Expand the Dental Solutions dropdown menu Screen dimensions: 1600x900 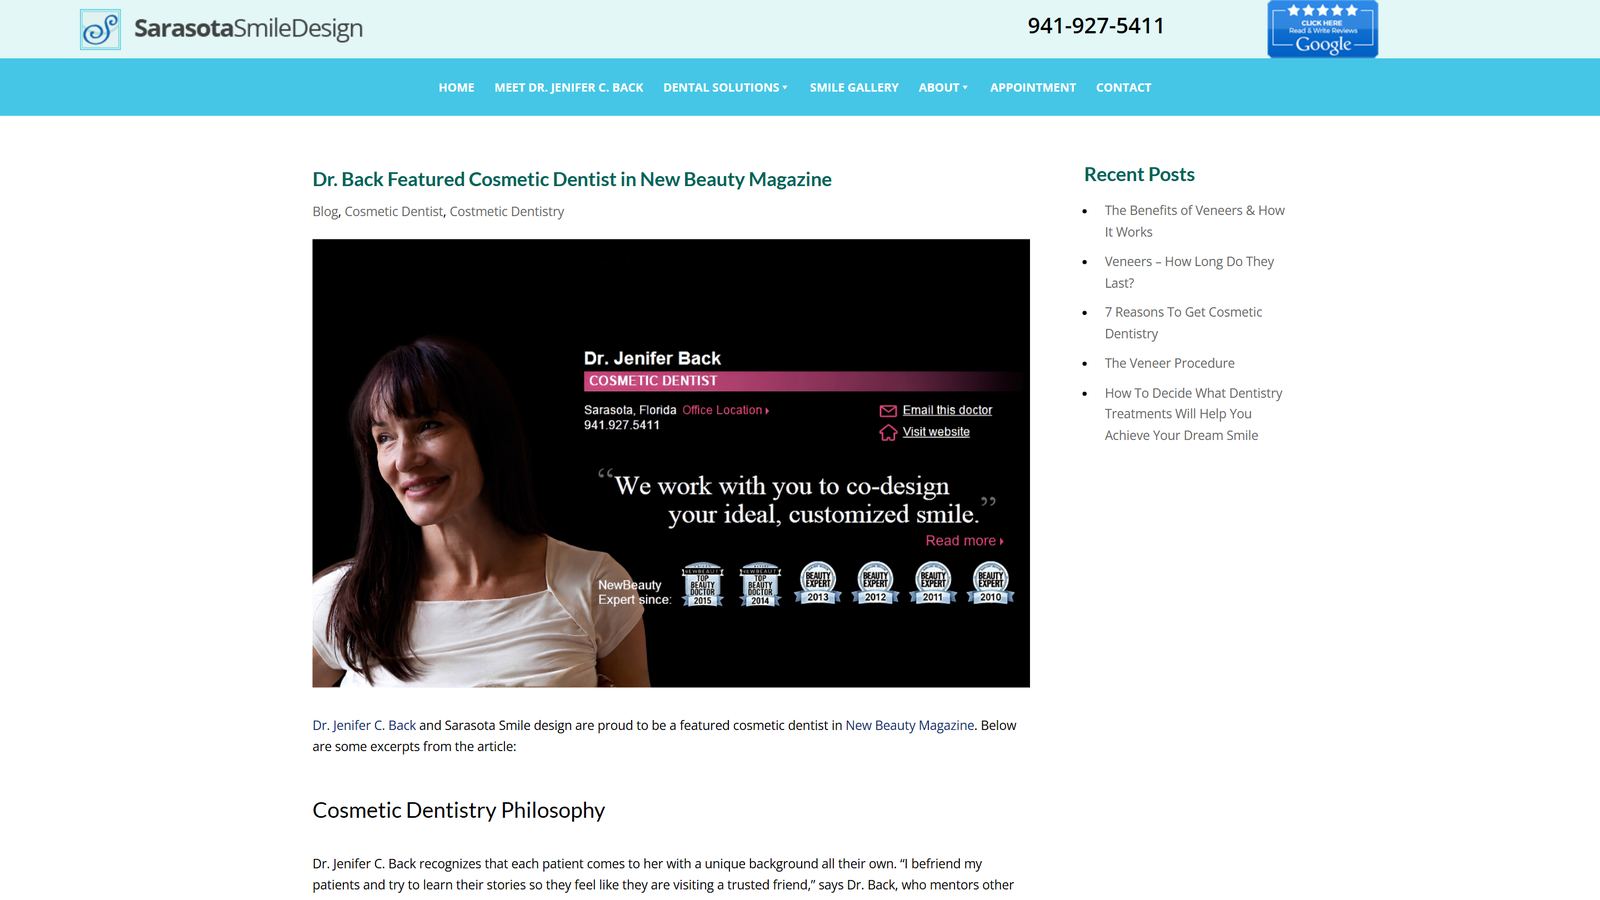point(725,88)
